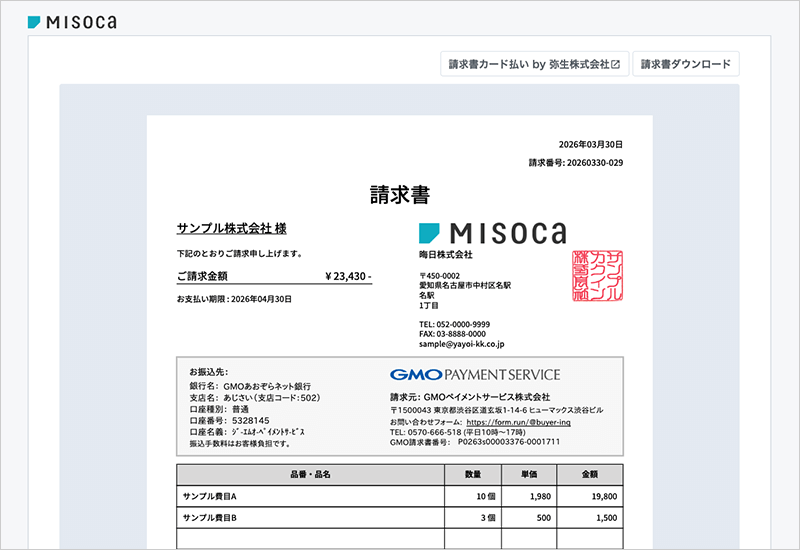Image resolution: width=800 pixels, height=550 pixels.
Task: Click the large Misoca logo on the invoice
Action: tap(492, 232)
